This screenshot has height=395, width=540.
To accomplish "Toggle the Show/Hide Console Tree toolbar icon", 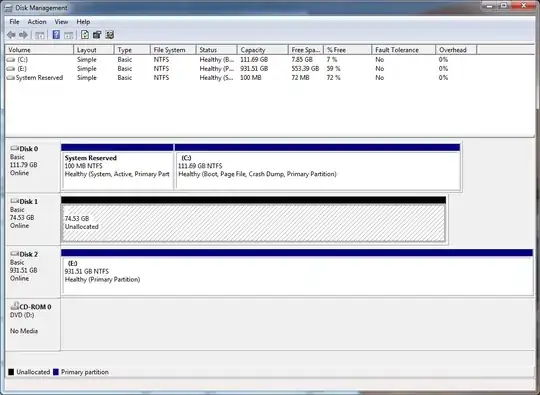I will (40, 35).
